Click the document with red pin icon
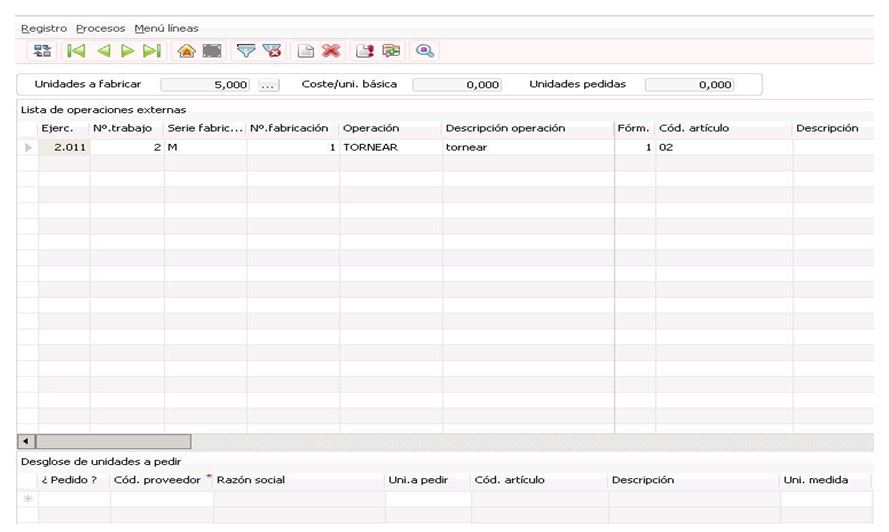This screenshot has width=889, height=532. tap(365, 51)
